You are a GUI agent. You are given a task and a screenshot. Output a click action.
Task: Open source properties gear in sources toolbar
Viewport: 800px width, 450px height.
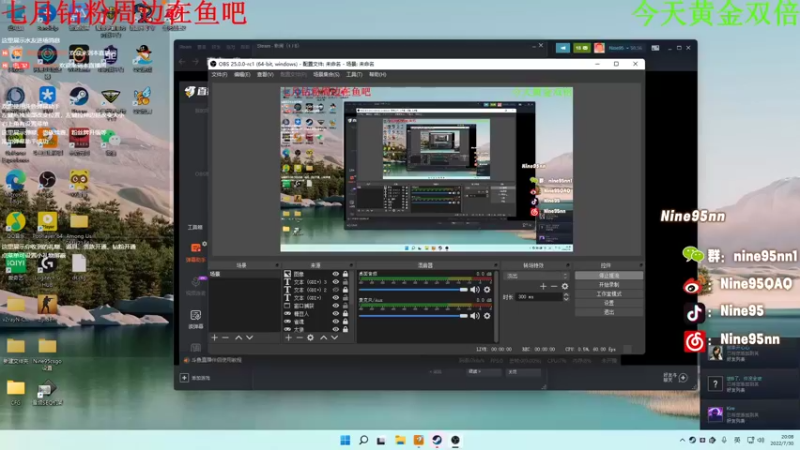point(310,338)
